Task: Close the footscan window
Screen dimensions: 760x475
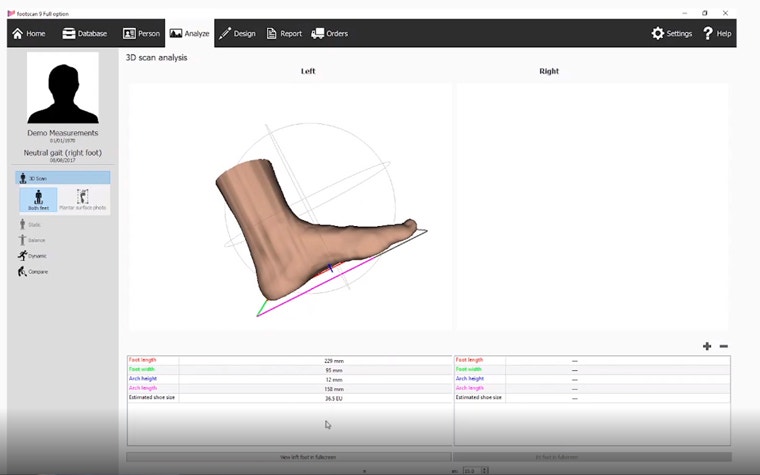Action: [x=725, y=13]
